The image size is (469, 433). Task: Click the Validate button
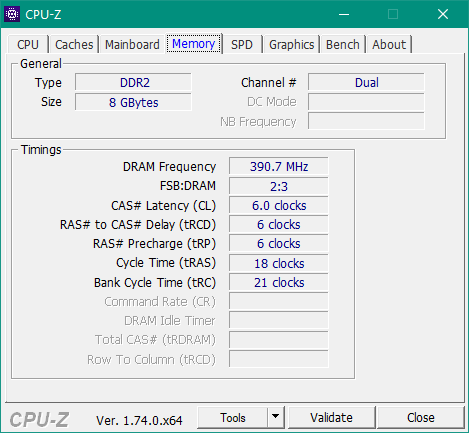331,417
